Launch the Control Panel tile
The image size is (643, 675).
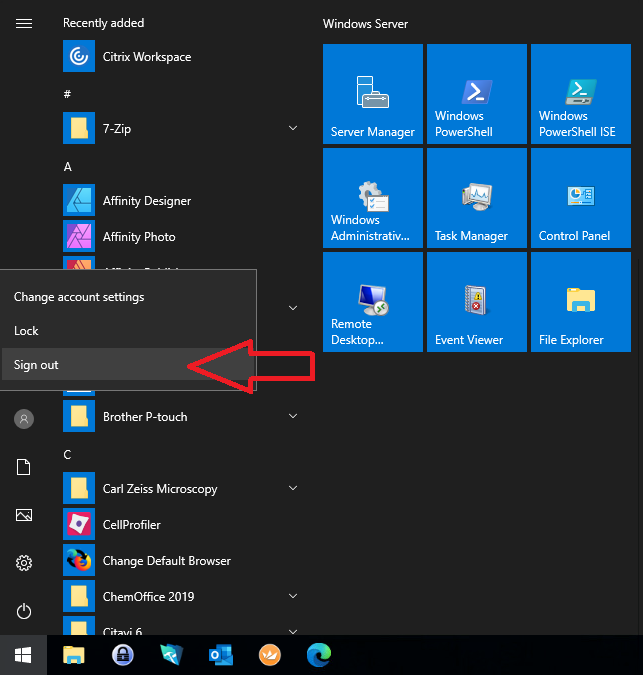[580, 198]
